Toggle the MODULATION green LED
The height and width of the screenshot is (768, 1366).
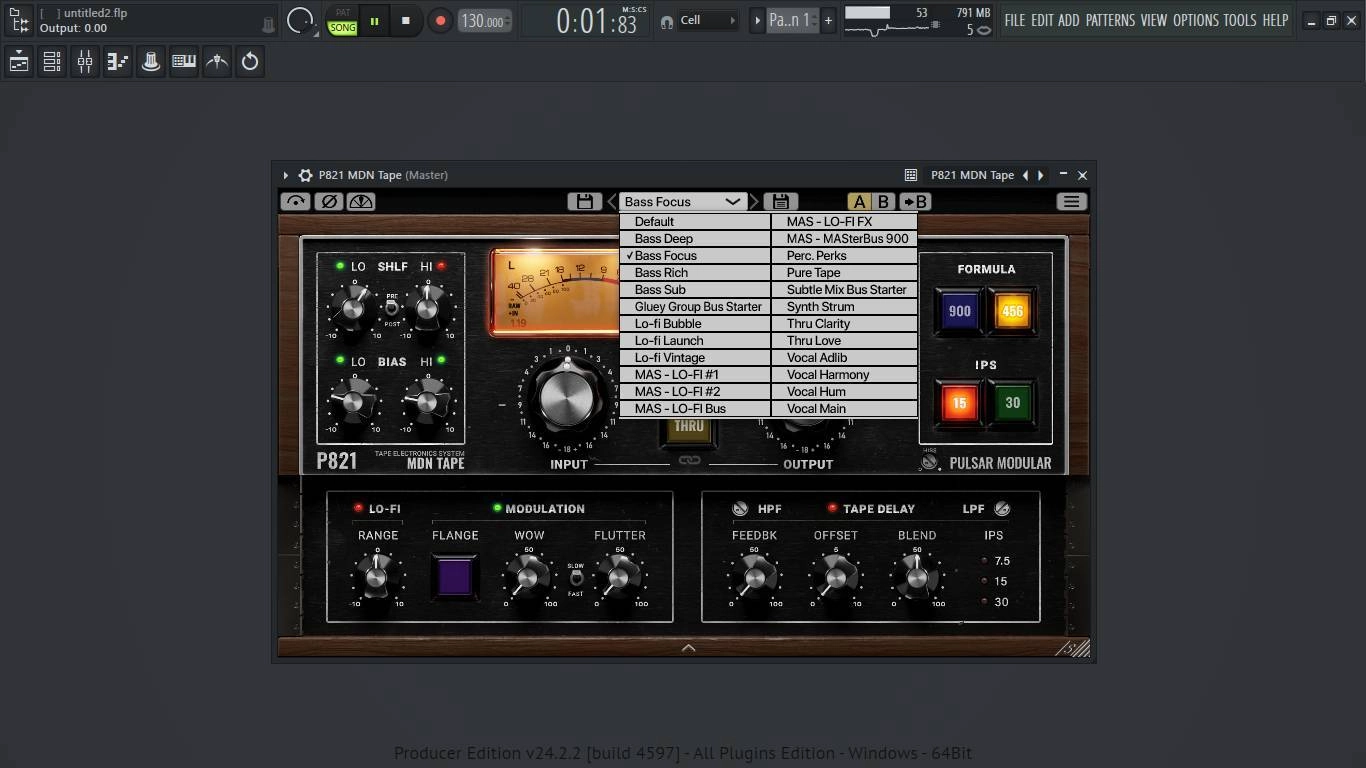(496, 509)
